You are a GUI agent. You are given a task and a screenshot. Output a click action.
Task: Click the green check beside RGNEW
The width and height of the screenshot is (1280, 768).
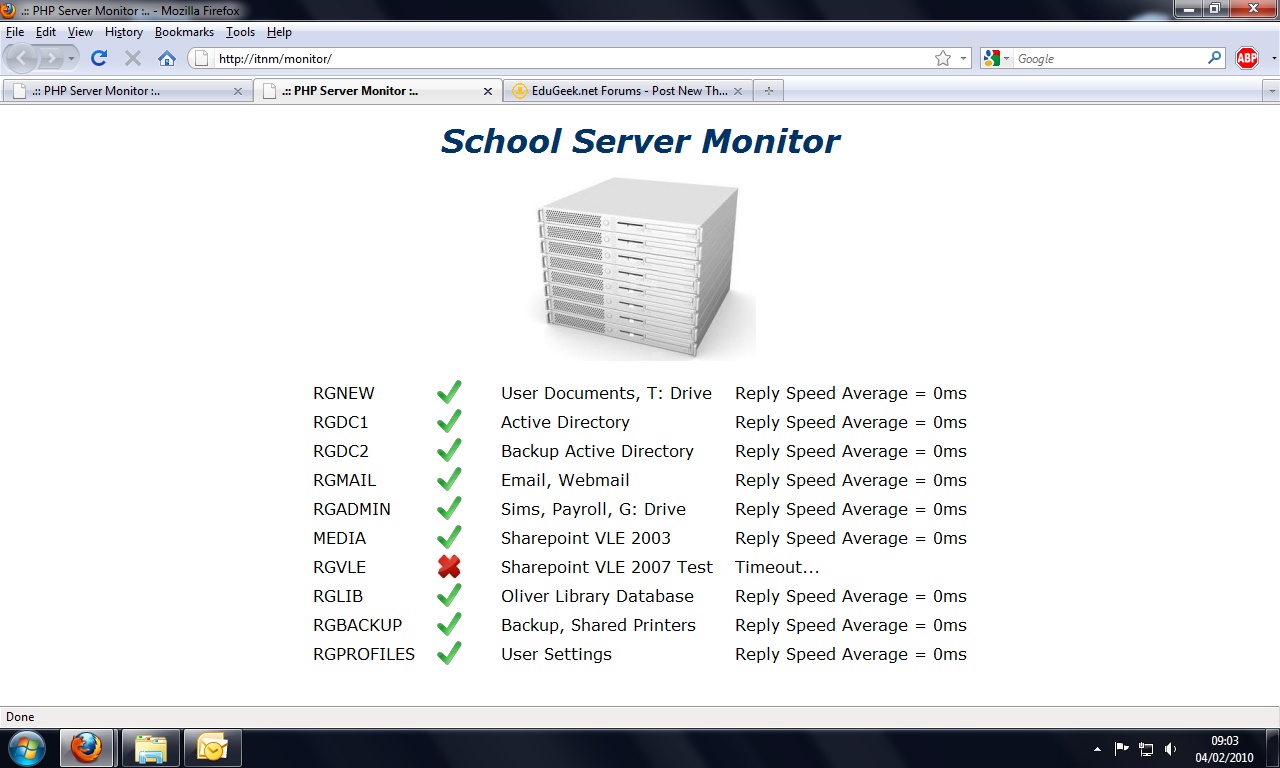pyautogui.click(x=448, y=392)
